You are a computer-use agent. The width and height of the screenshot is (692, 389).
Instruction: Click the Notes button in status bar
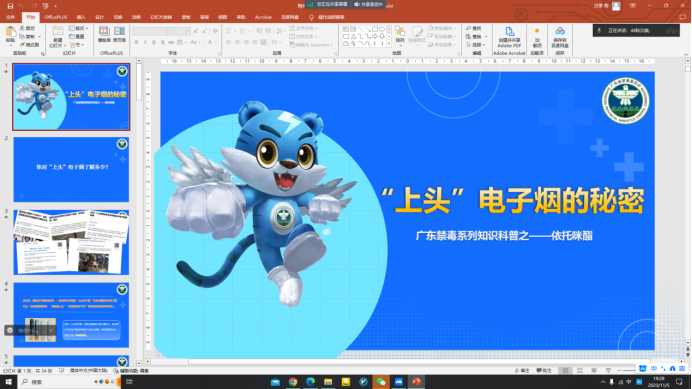tap(522, 370)
